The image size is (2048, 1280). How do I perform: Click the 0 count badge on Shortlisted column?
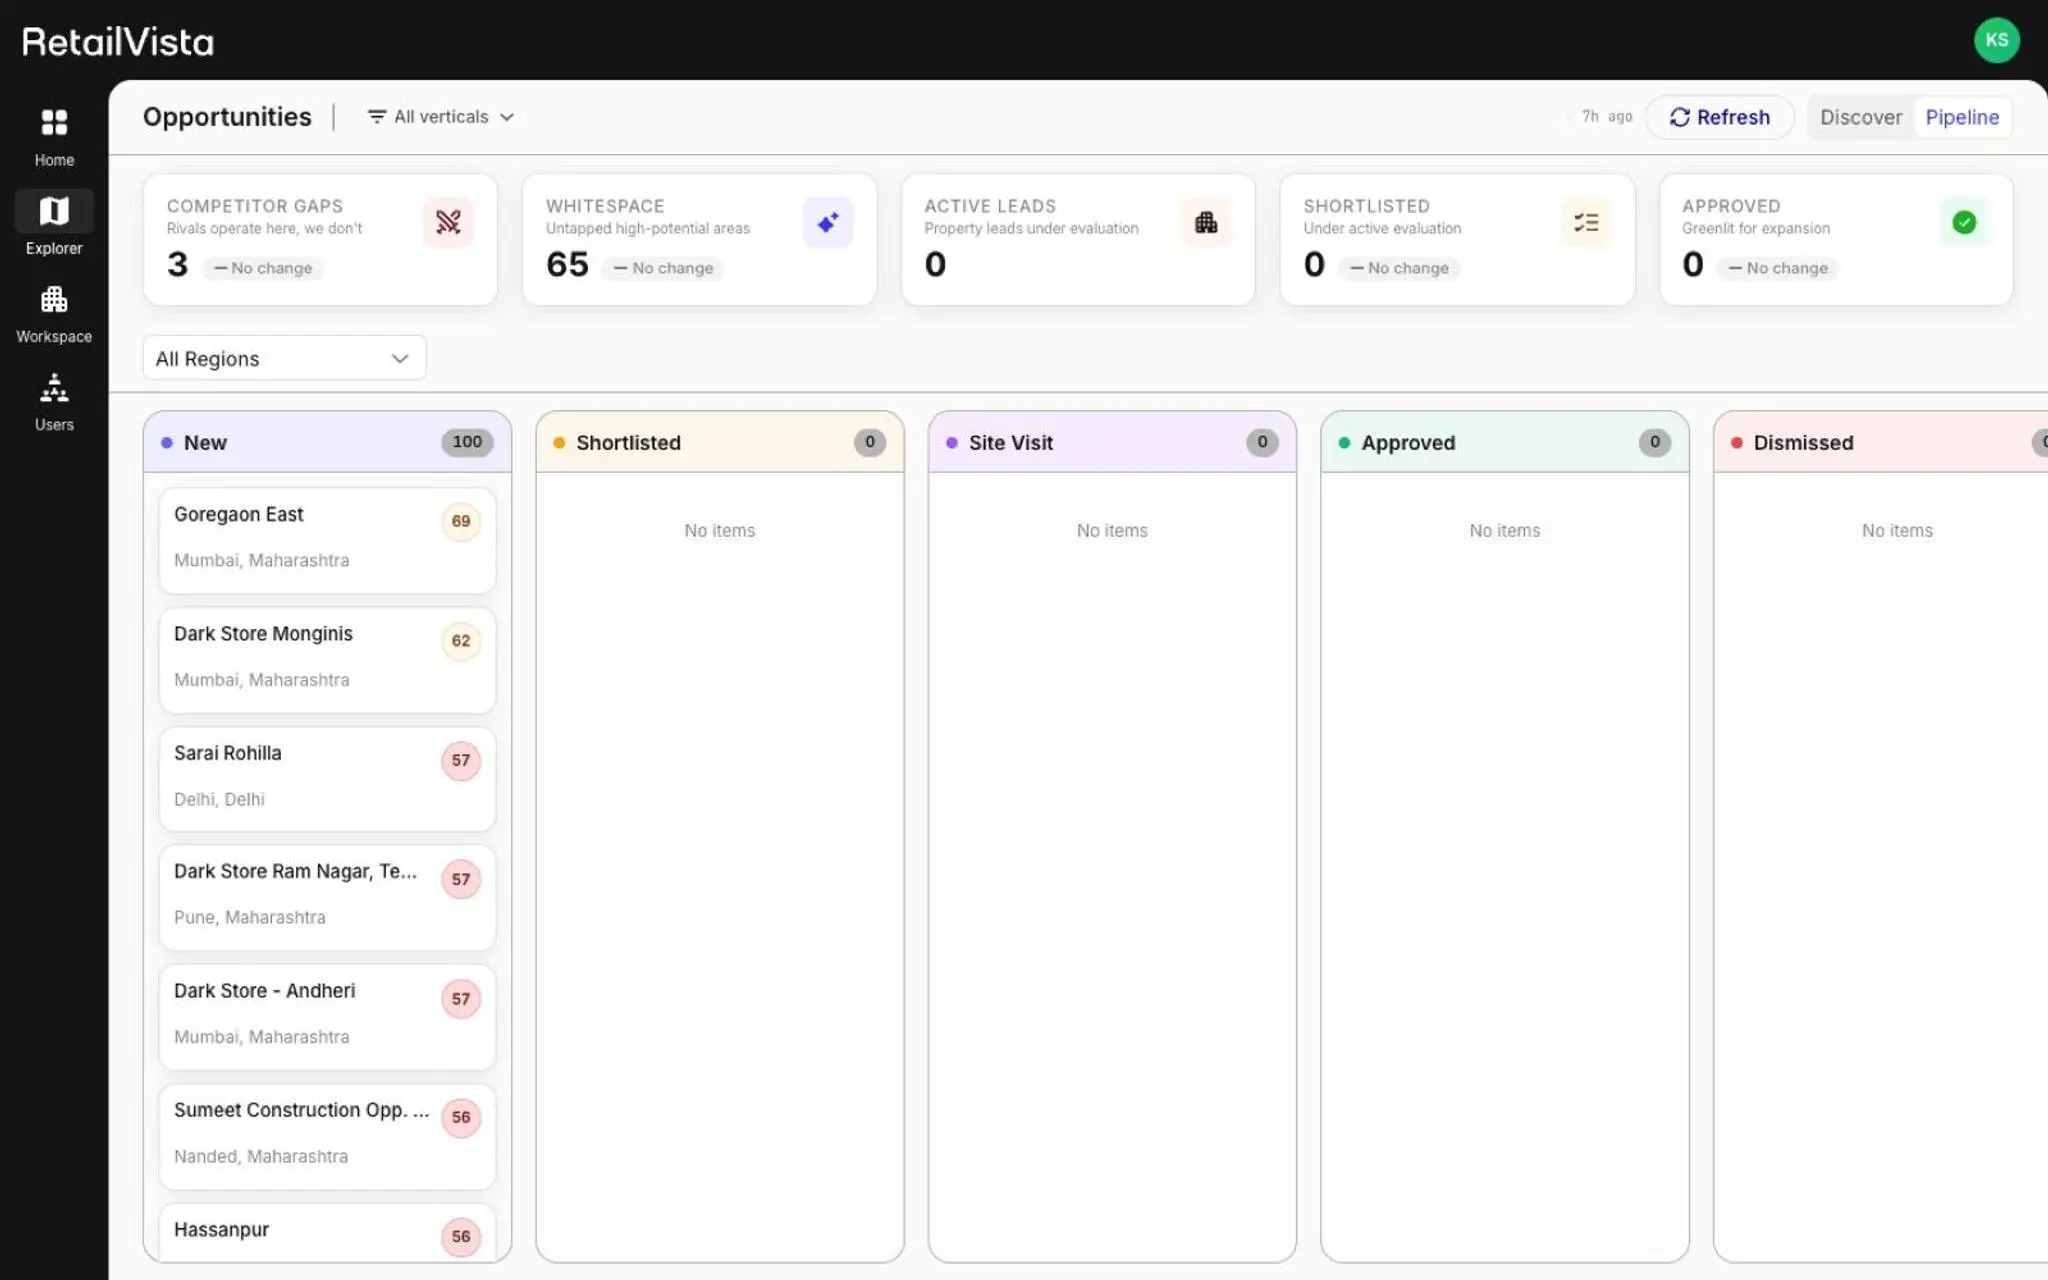(x=870, y=442)
